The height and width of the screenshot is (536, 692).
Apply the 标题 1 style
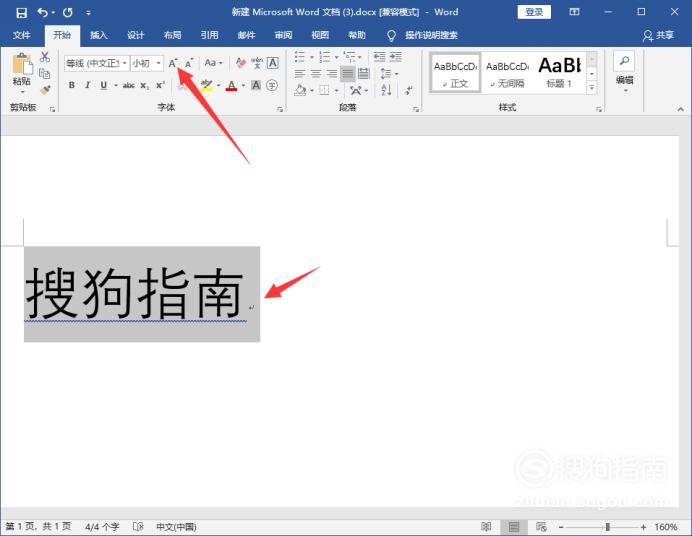click(559, 73)
